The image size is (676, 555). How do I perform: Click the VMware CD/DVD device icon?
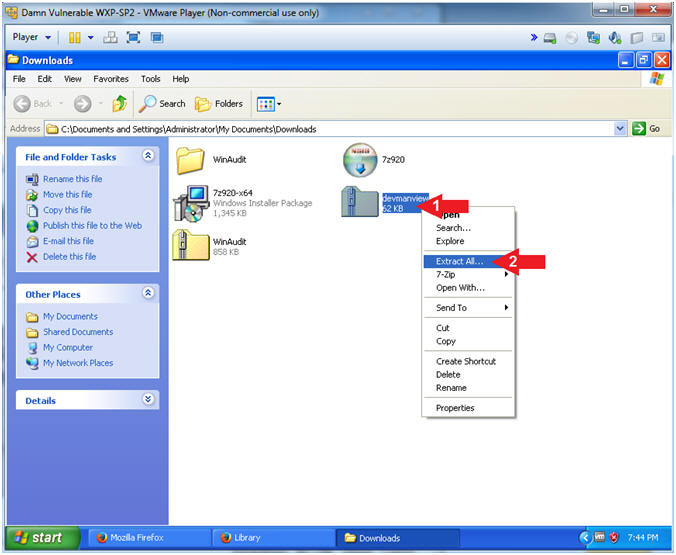pyautogui.click(x=572, y=38)
